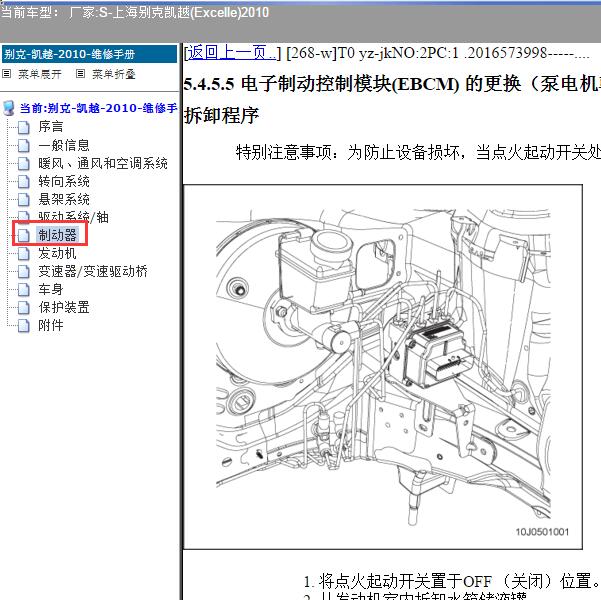The height and width of the screenshot is (600, 601).
Task: Click the page icon beside 保护装置
Action: [24, 307]
